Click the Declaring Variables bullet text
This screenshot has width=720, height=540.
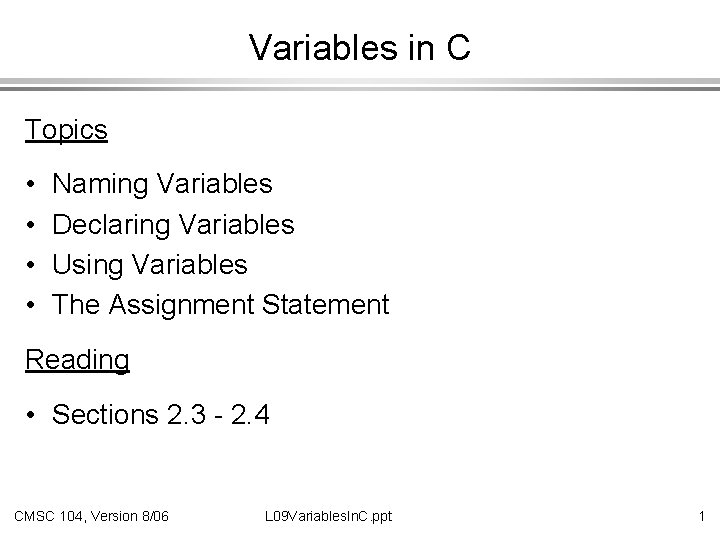click(173, 225)
